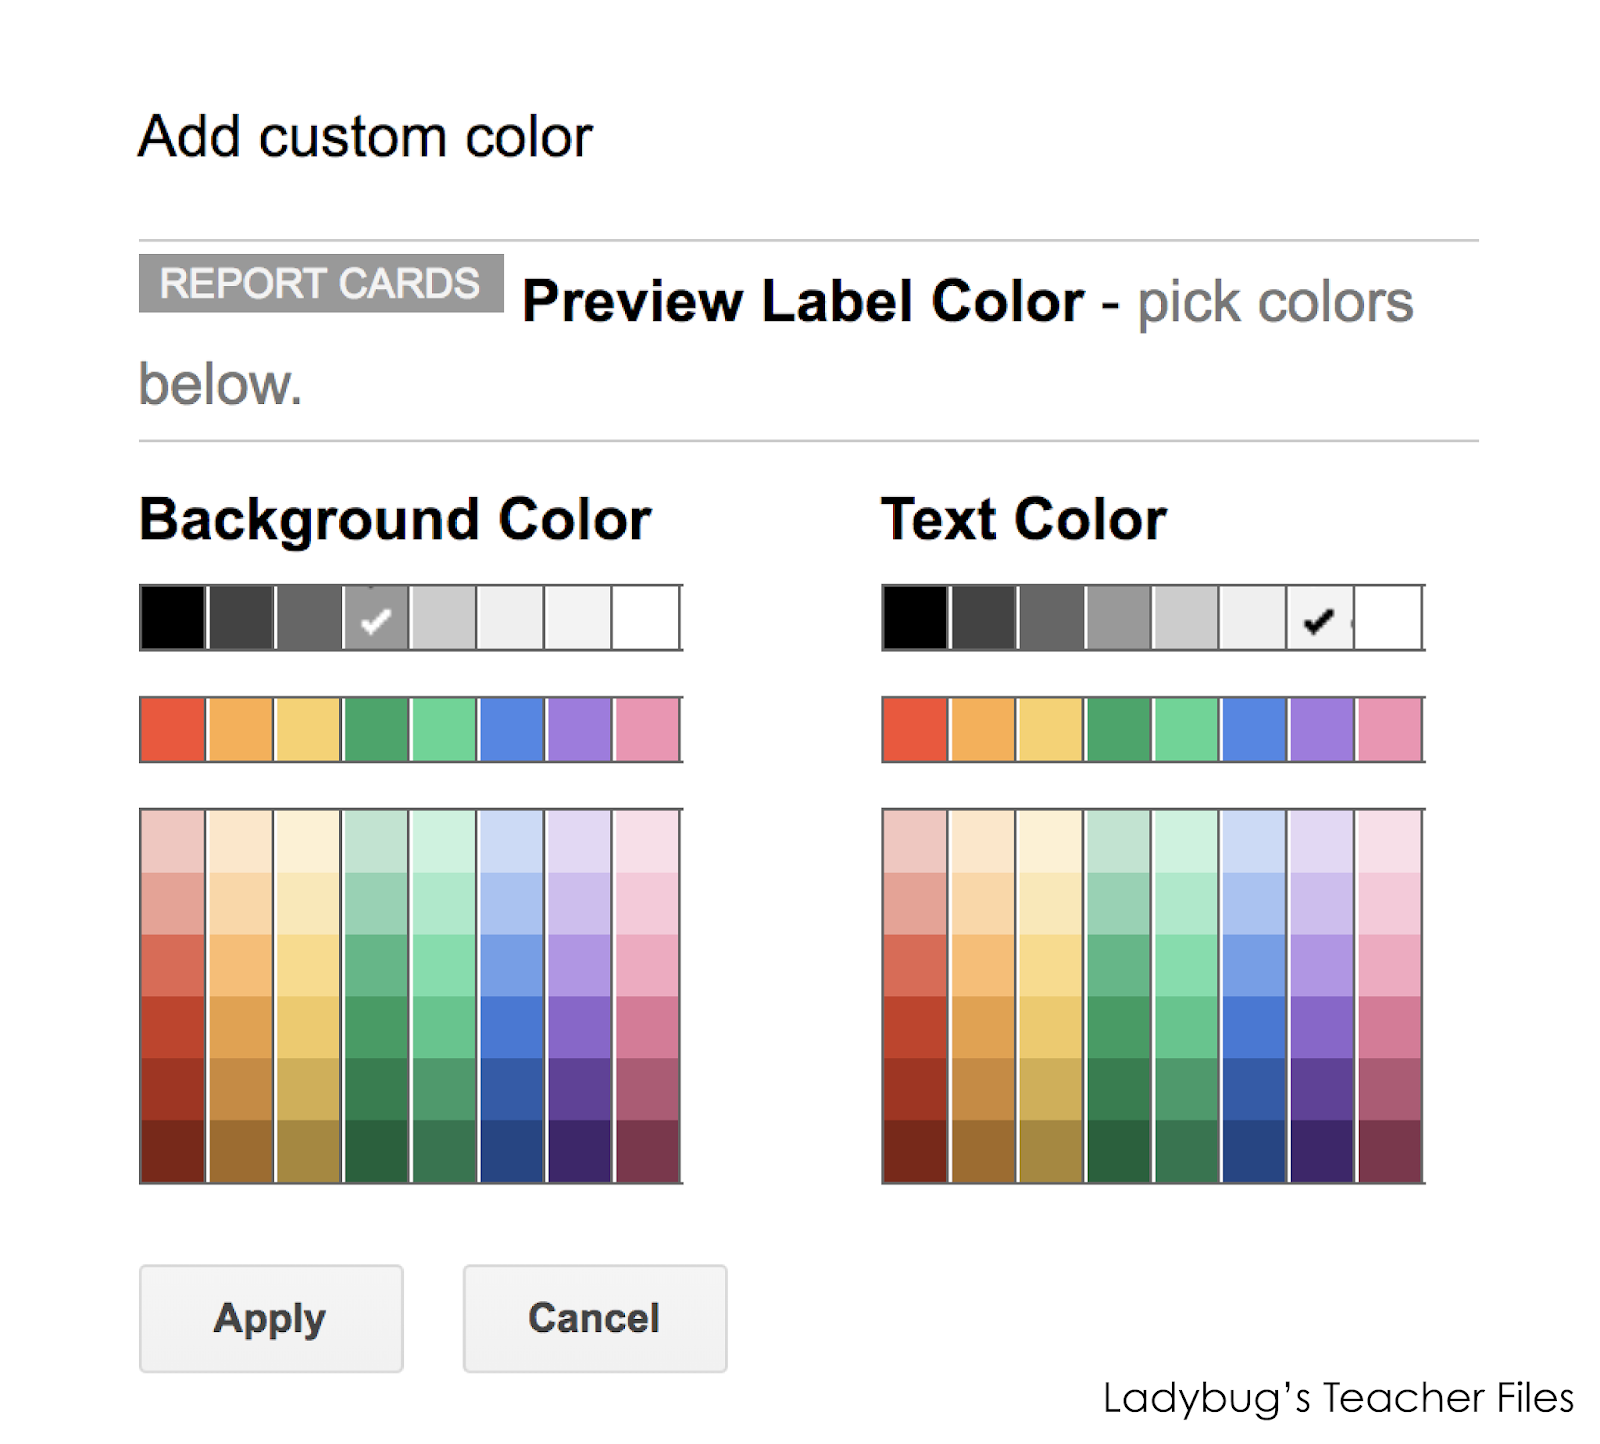Click the REPORT CARDS preview label
This screenshot has width=1600, height=1444.
coord(321,284)
